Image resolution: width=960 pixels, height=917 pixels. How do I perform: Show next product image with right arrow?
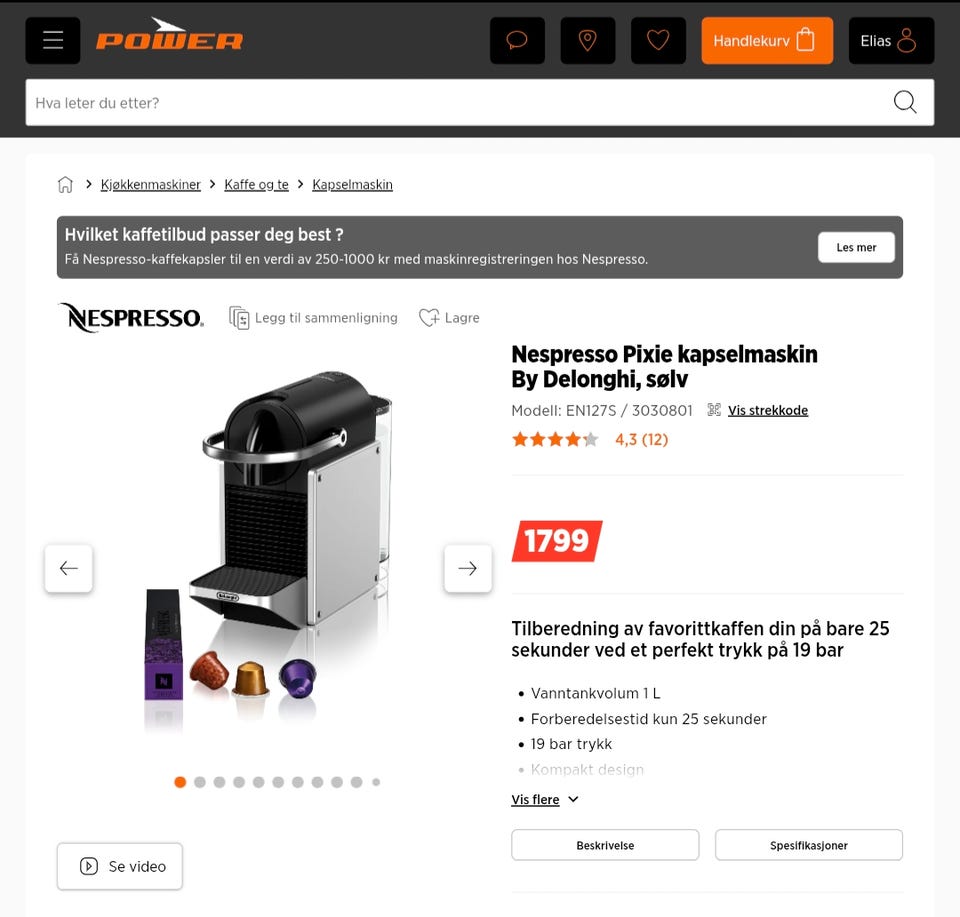(x=468, y=568)
